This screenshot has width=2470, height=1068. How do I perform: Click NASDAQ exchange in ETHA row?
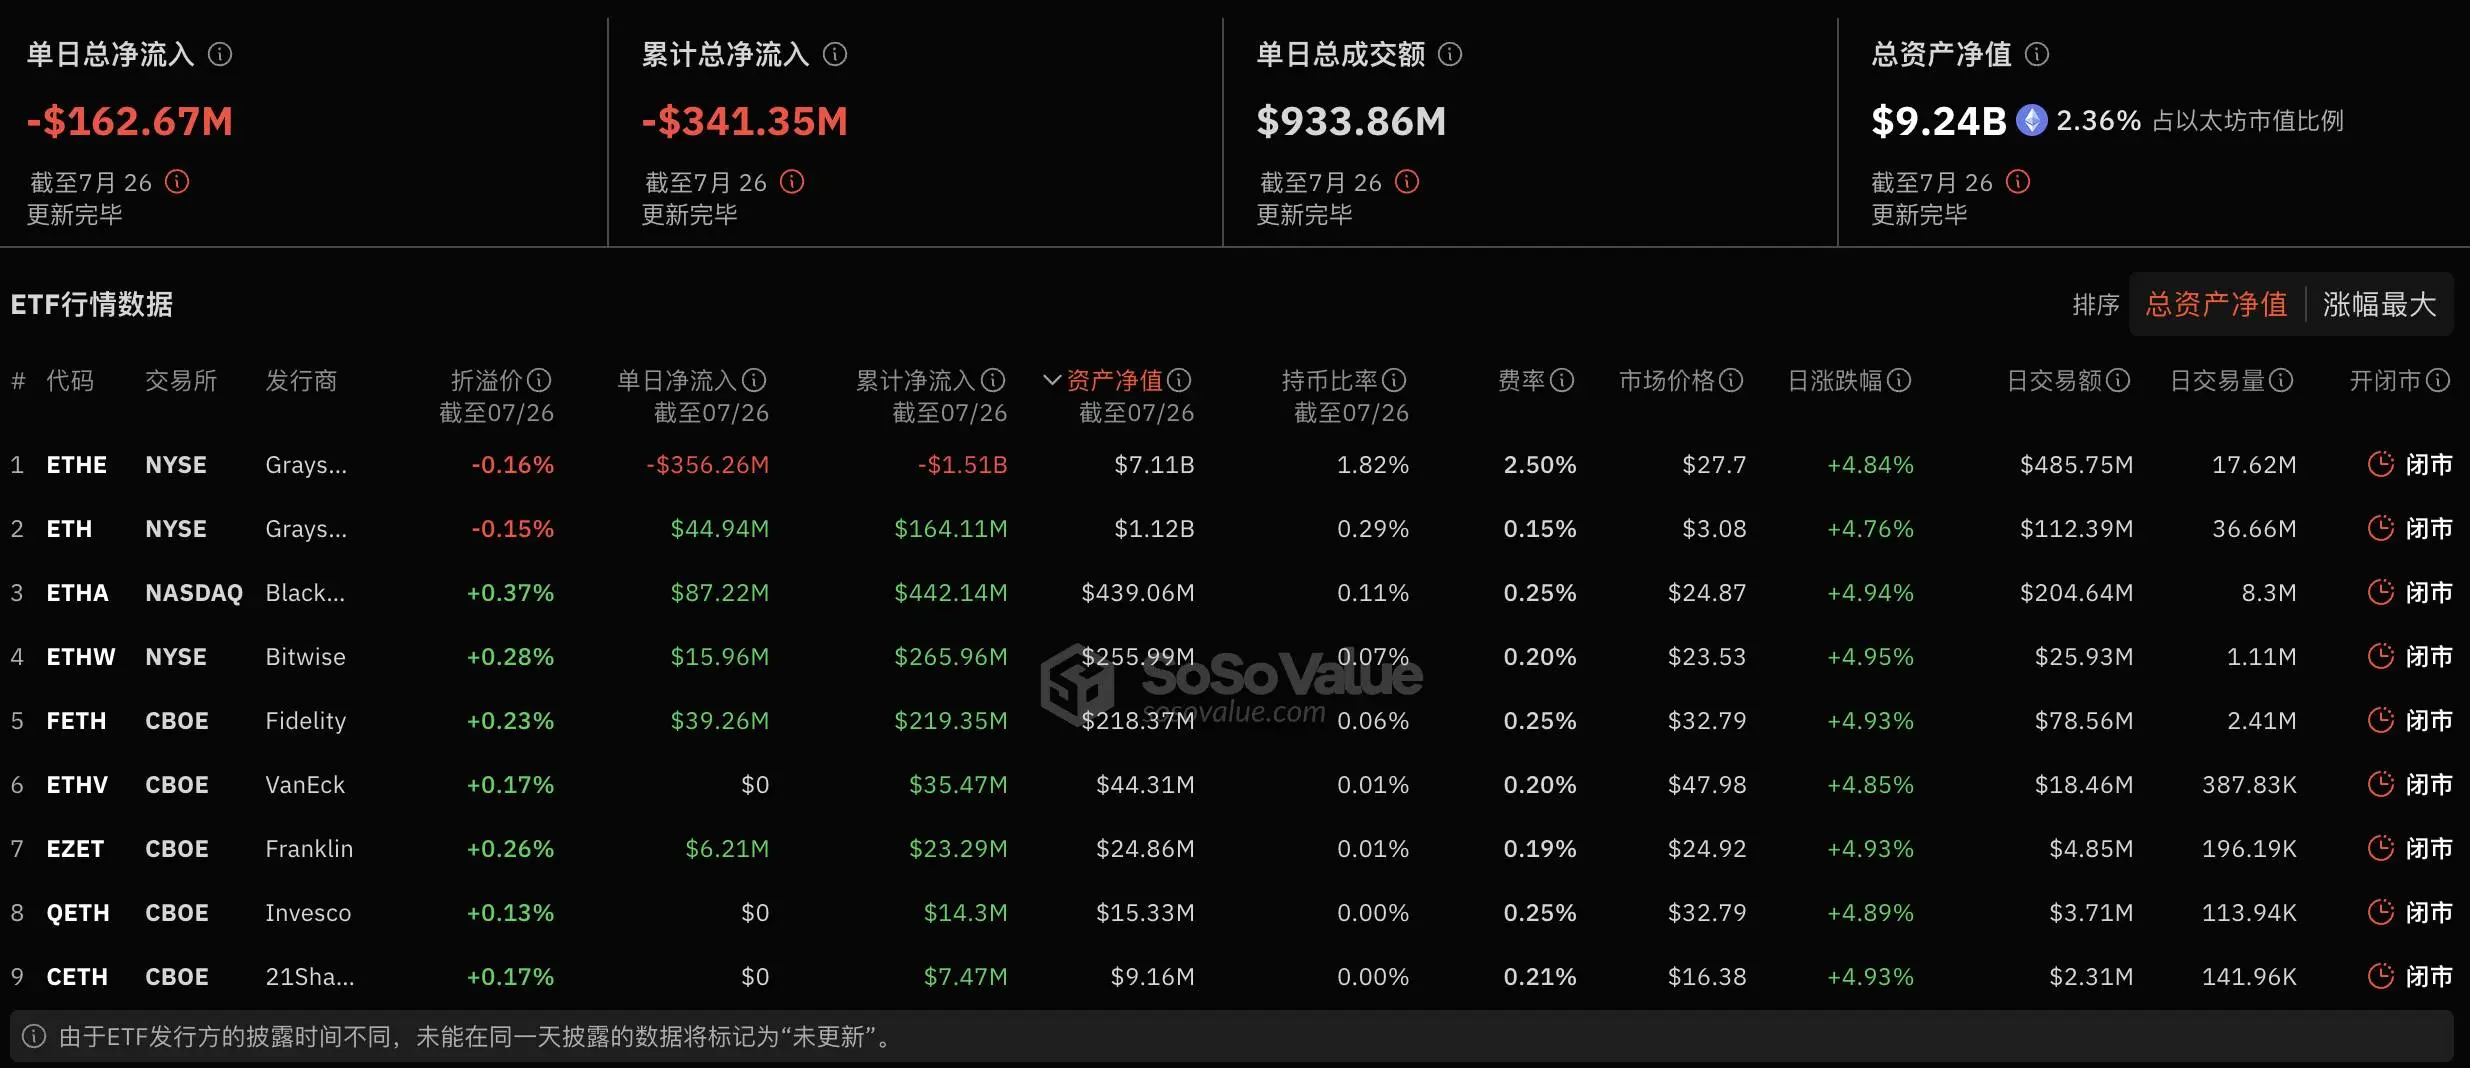pyautogui.click(x=194, y=593)
